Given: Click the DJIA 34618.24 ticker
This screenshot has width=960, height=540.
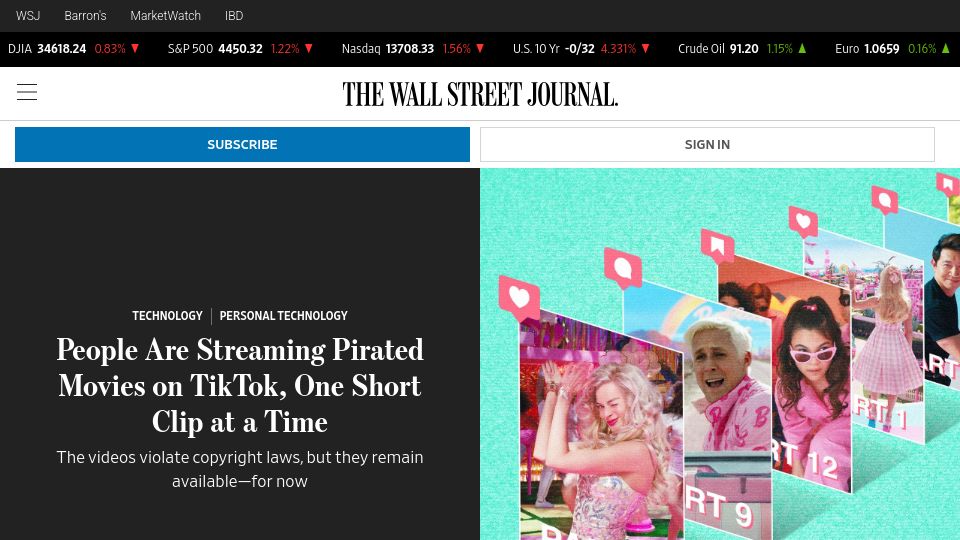Looking at the screenshot, I should tap(73, 48).
